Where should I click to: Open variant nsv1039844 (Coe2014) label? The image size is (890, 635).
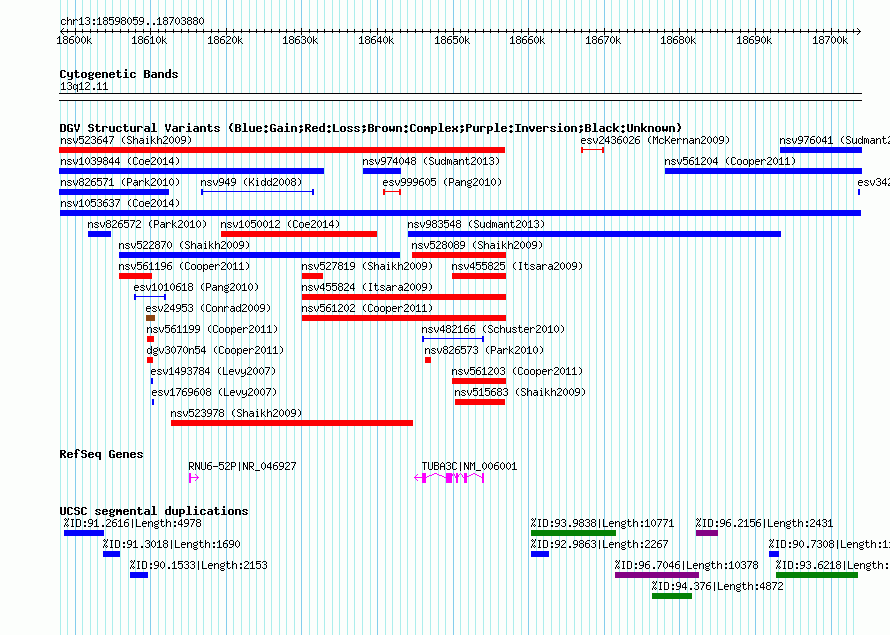[120, 161]
